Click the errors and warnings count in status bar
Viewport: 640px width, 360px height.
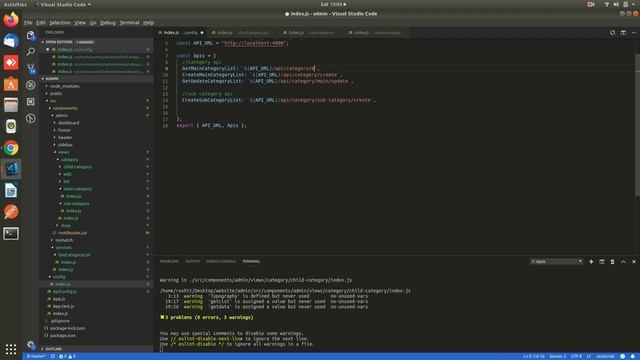[67, 356]
